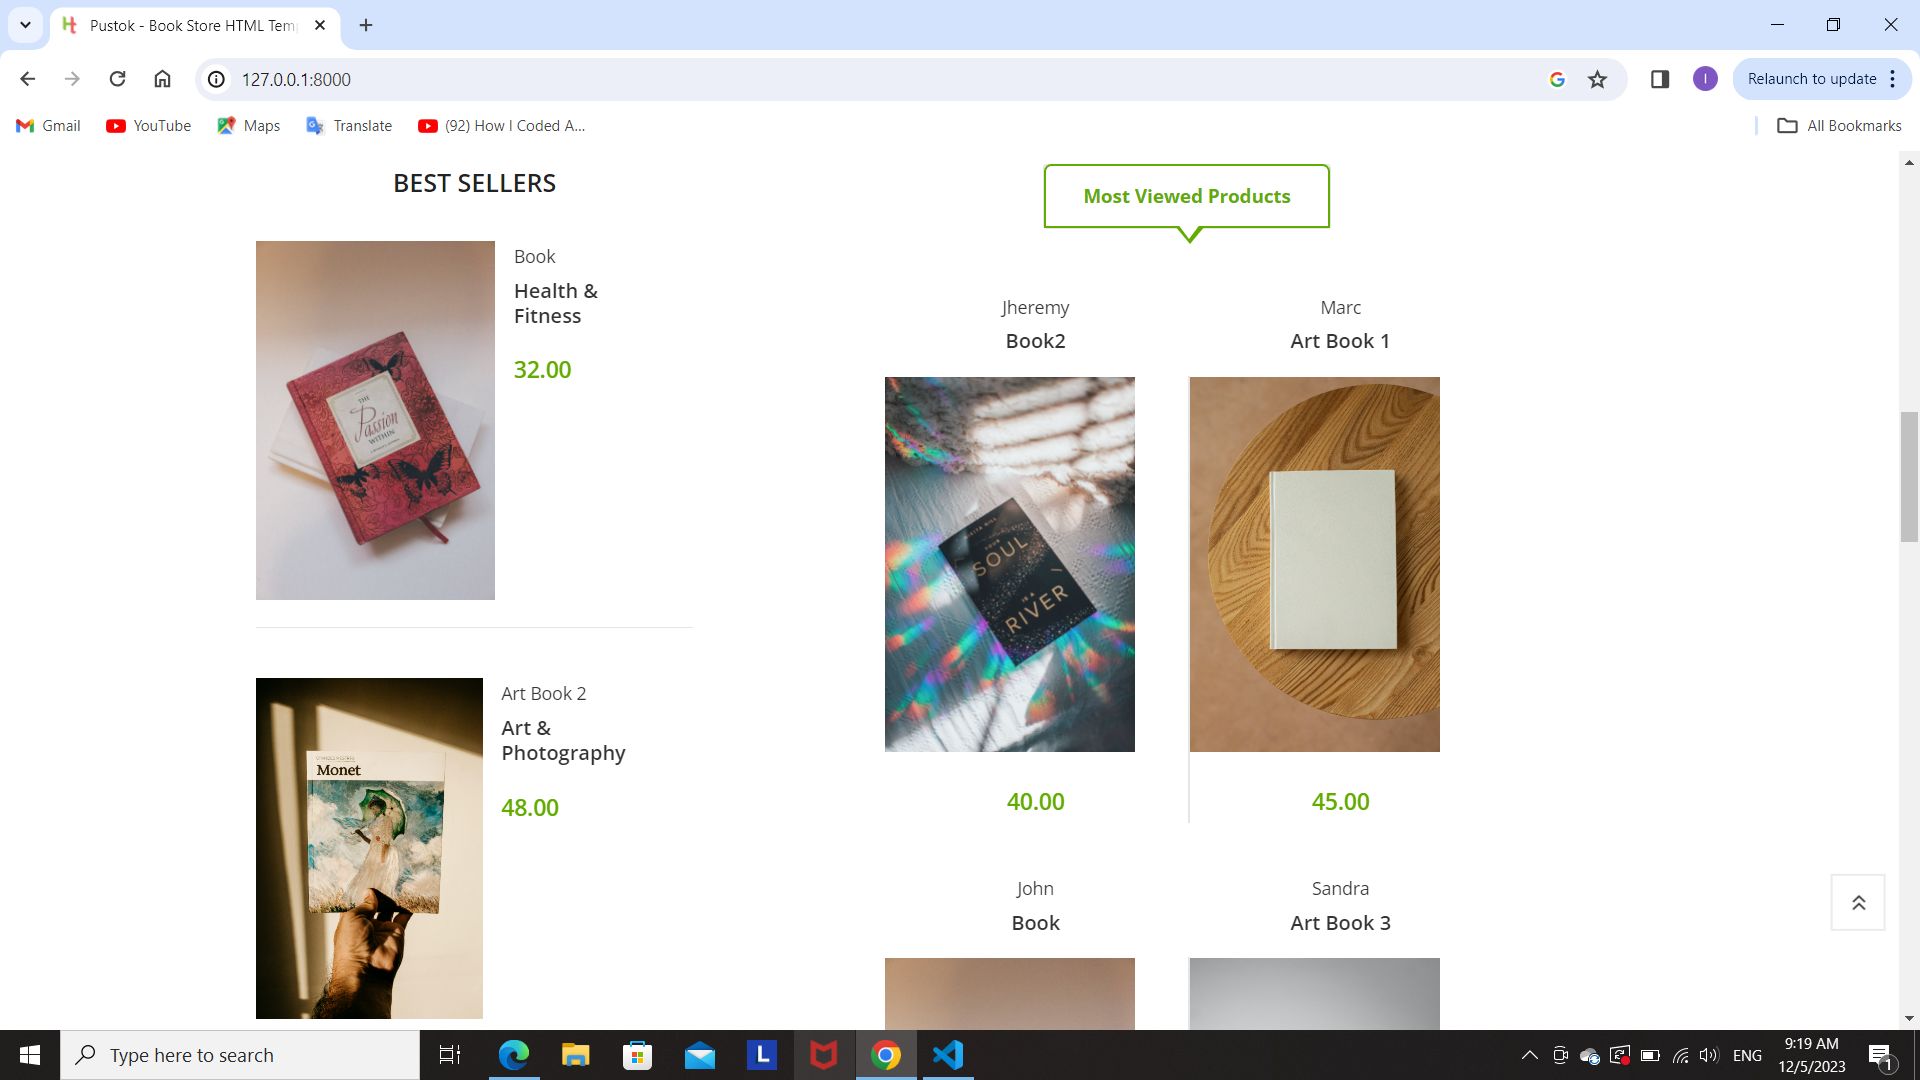Viewport: 1920px width, 1080px height.
Task: Open the profile avatar icon
Action: tap(1705, 79)
